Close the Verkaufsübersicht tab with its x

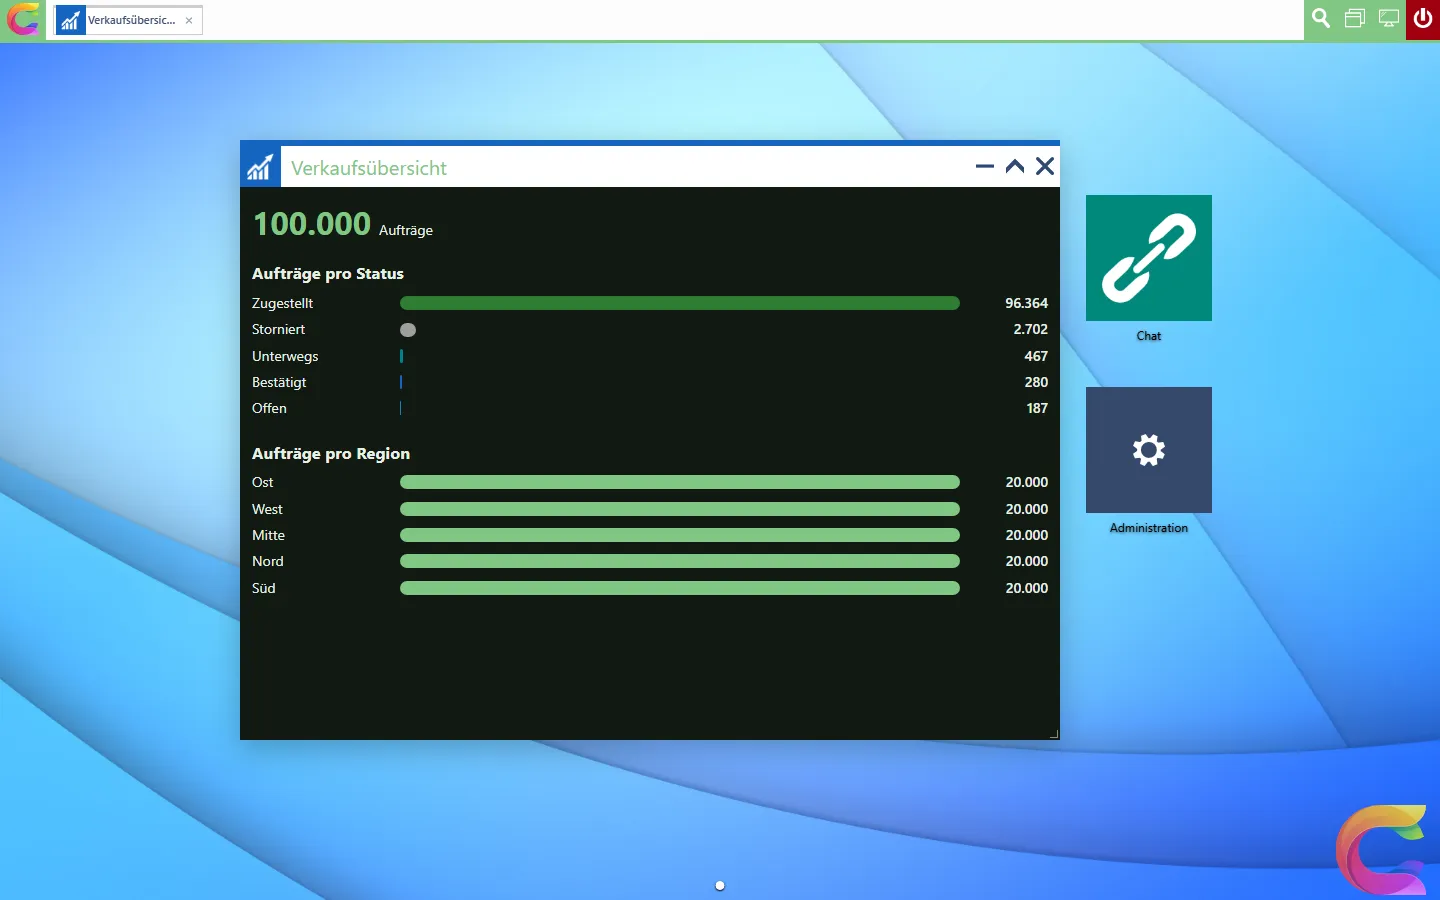coord(189,20)
